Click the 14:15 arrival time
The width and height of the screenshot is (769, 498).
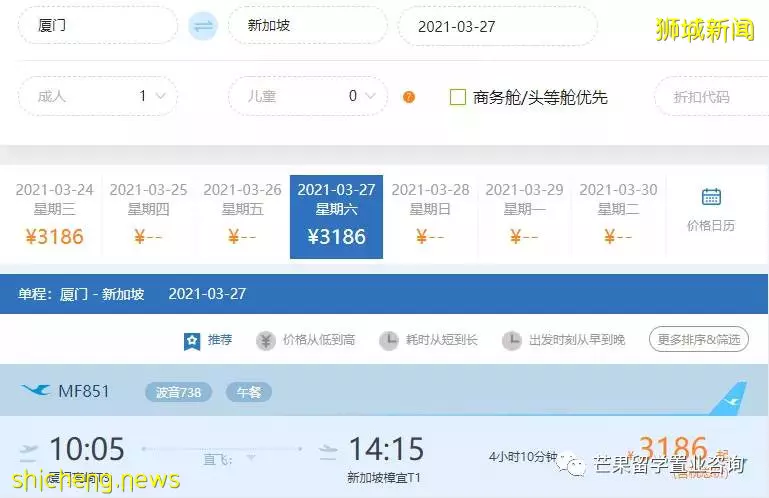tap(386, 449)
